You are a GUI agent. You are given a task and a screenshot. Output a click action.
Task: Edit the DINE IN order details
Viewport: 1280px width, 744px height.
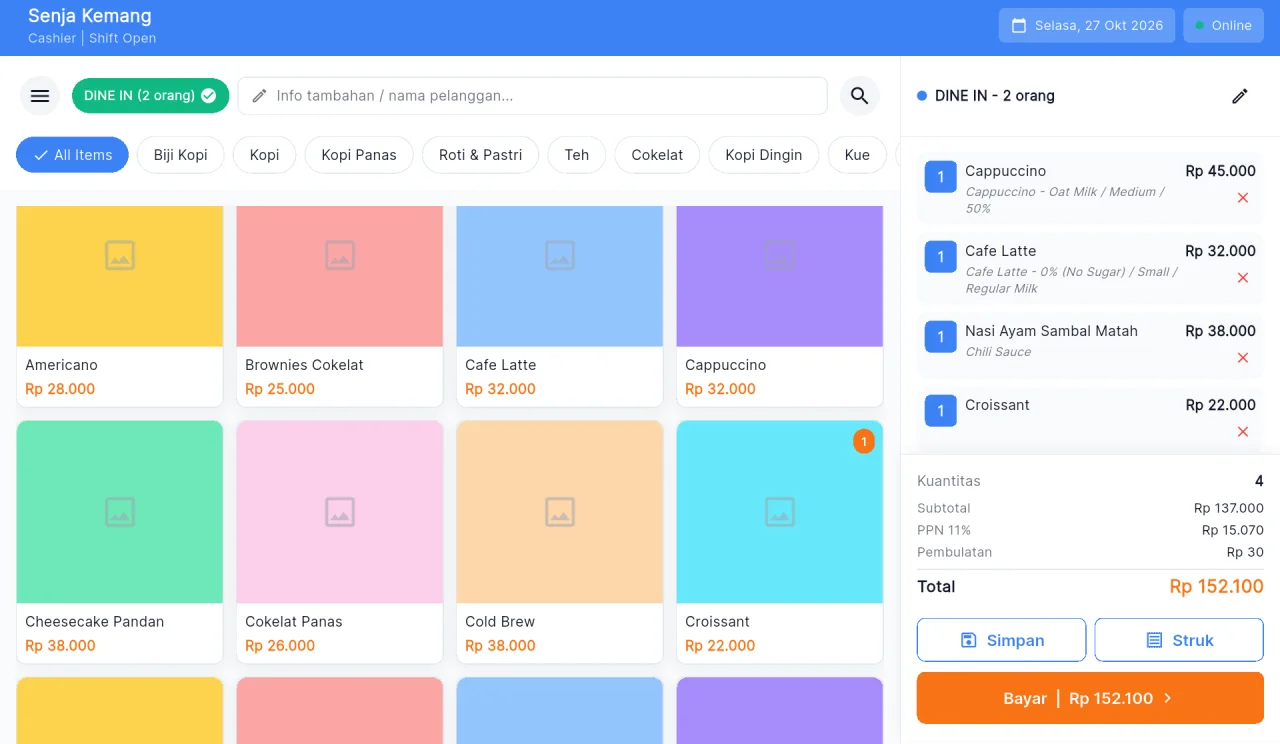pyautogui.click(x=1240, y=96)
